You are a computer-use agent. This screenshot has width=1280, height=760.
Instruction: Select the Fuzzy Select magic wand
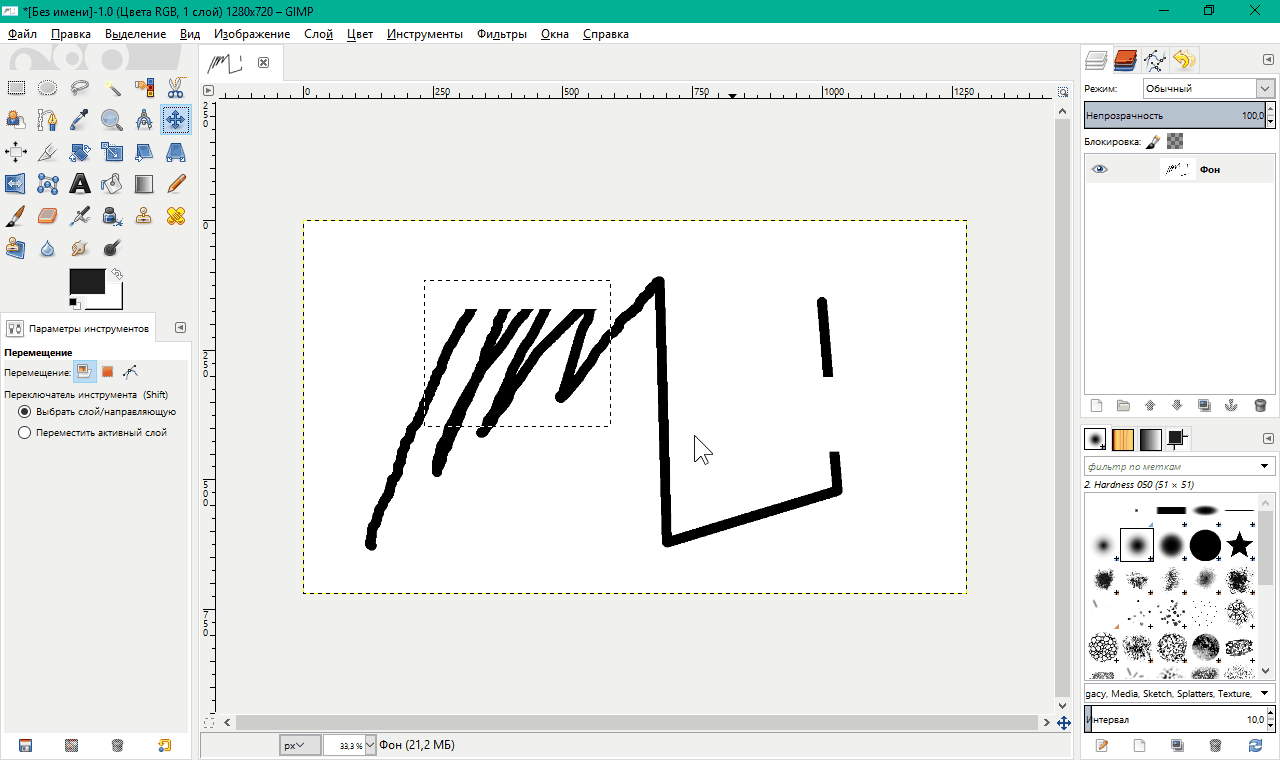pos(112,88)
